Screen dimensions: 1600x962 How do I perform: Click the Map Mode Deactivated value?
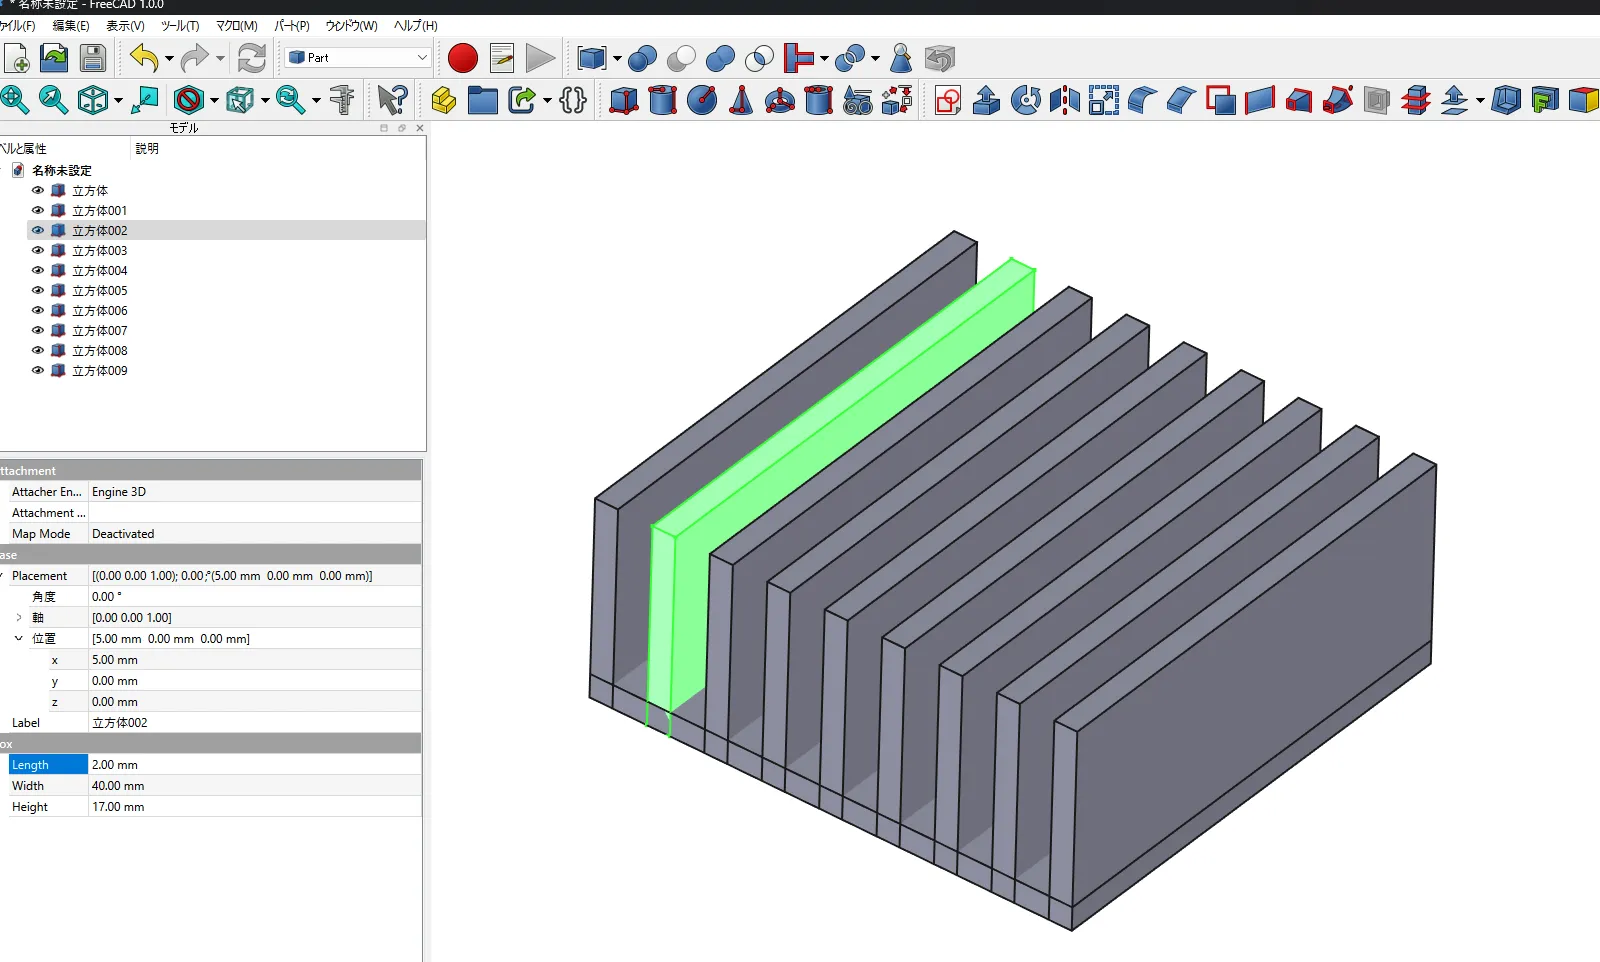pyautogui.click(x=254, y=533)
